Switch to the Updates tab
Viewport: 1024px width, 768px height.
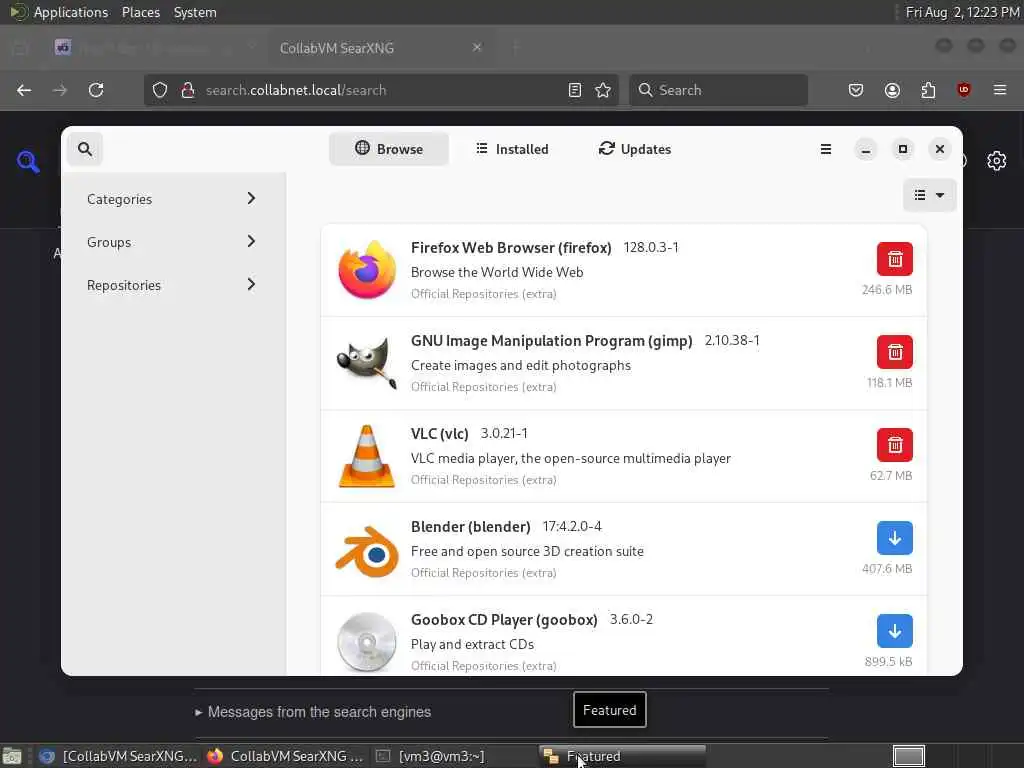tap(635, 149)
